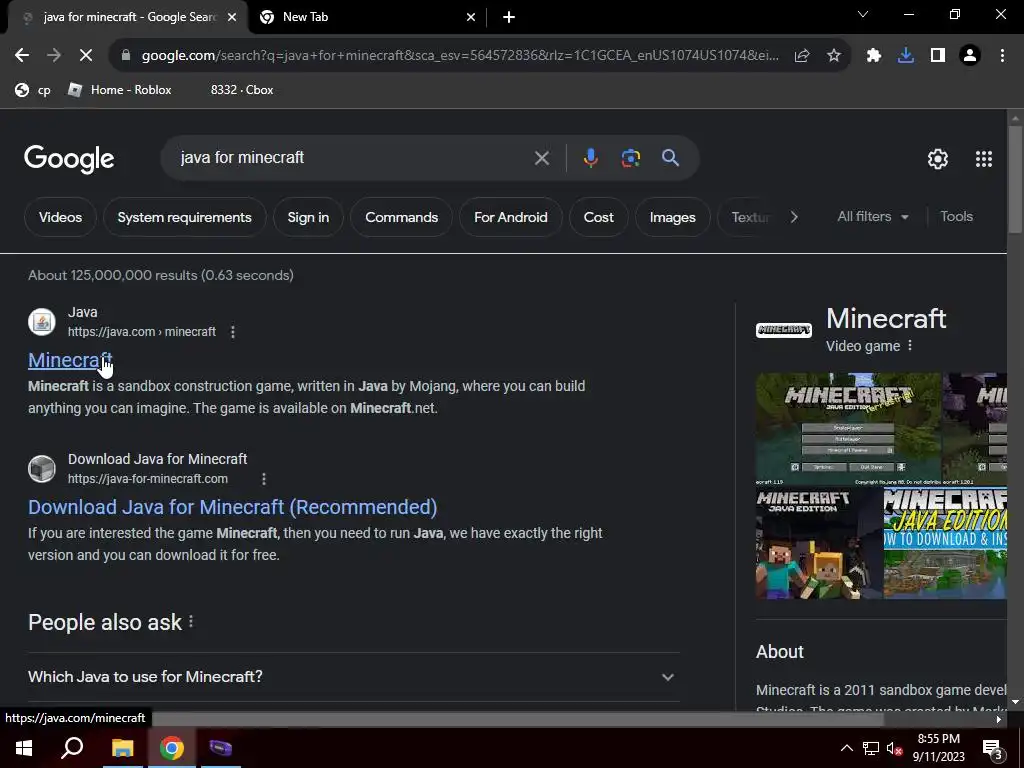1024x768 pixels.
Task: Select the java for minecraft search tab
Action: click(128, 17)
